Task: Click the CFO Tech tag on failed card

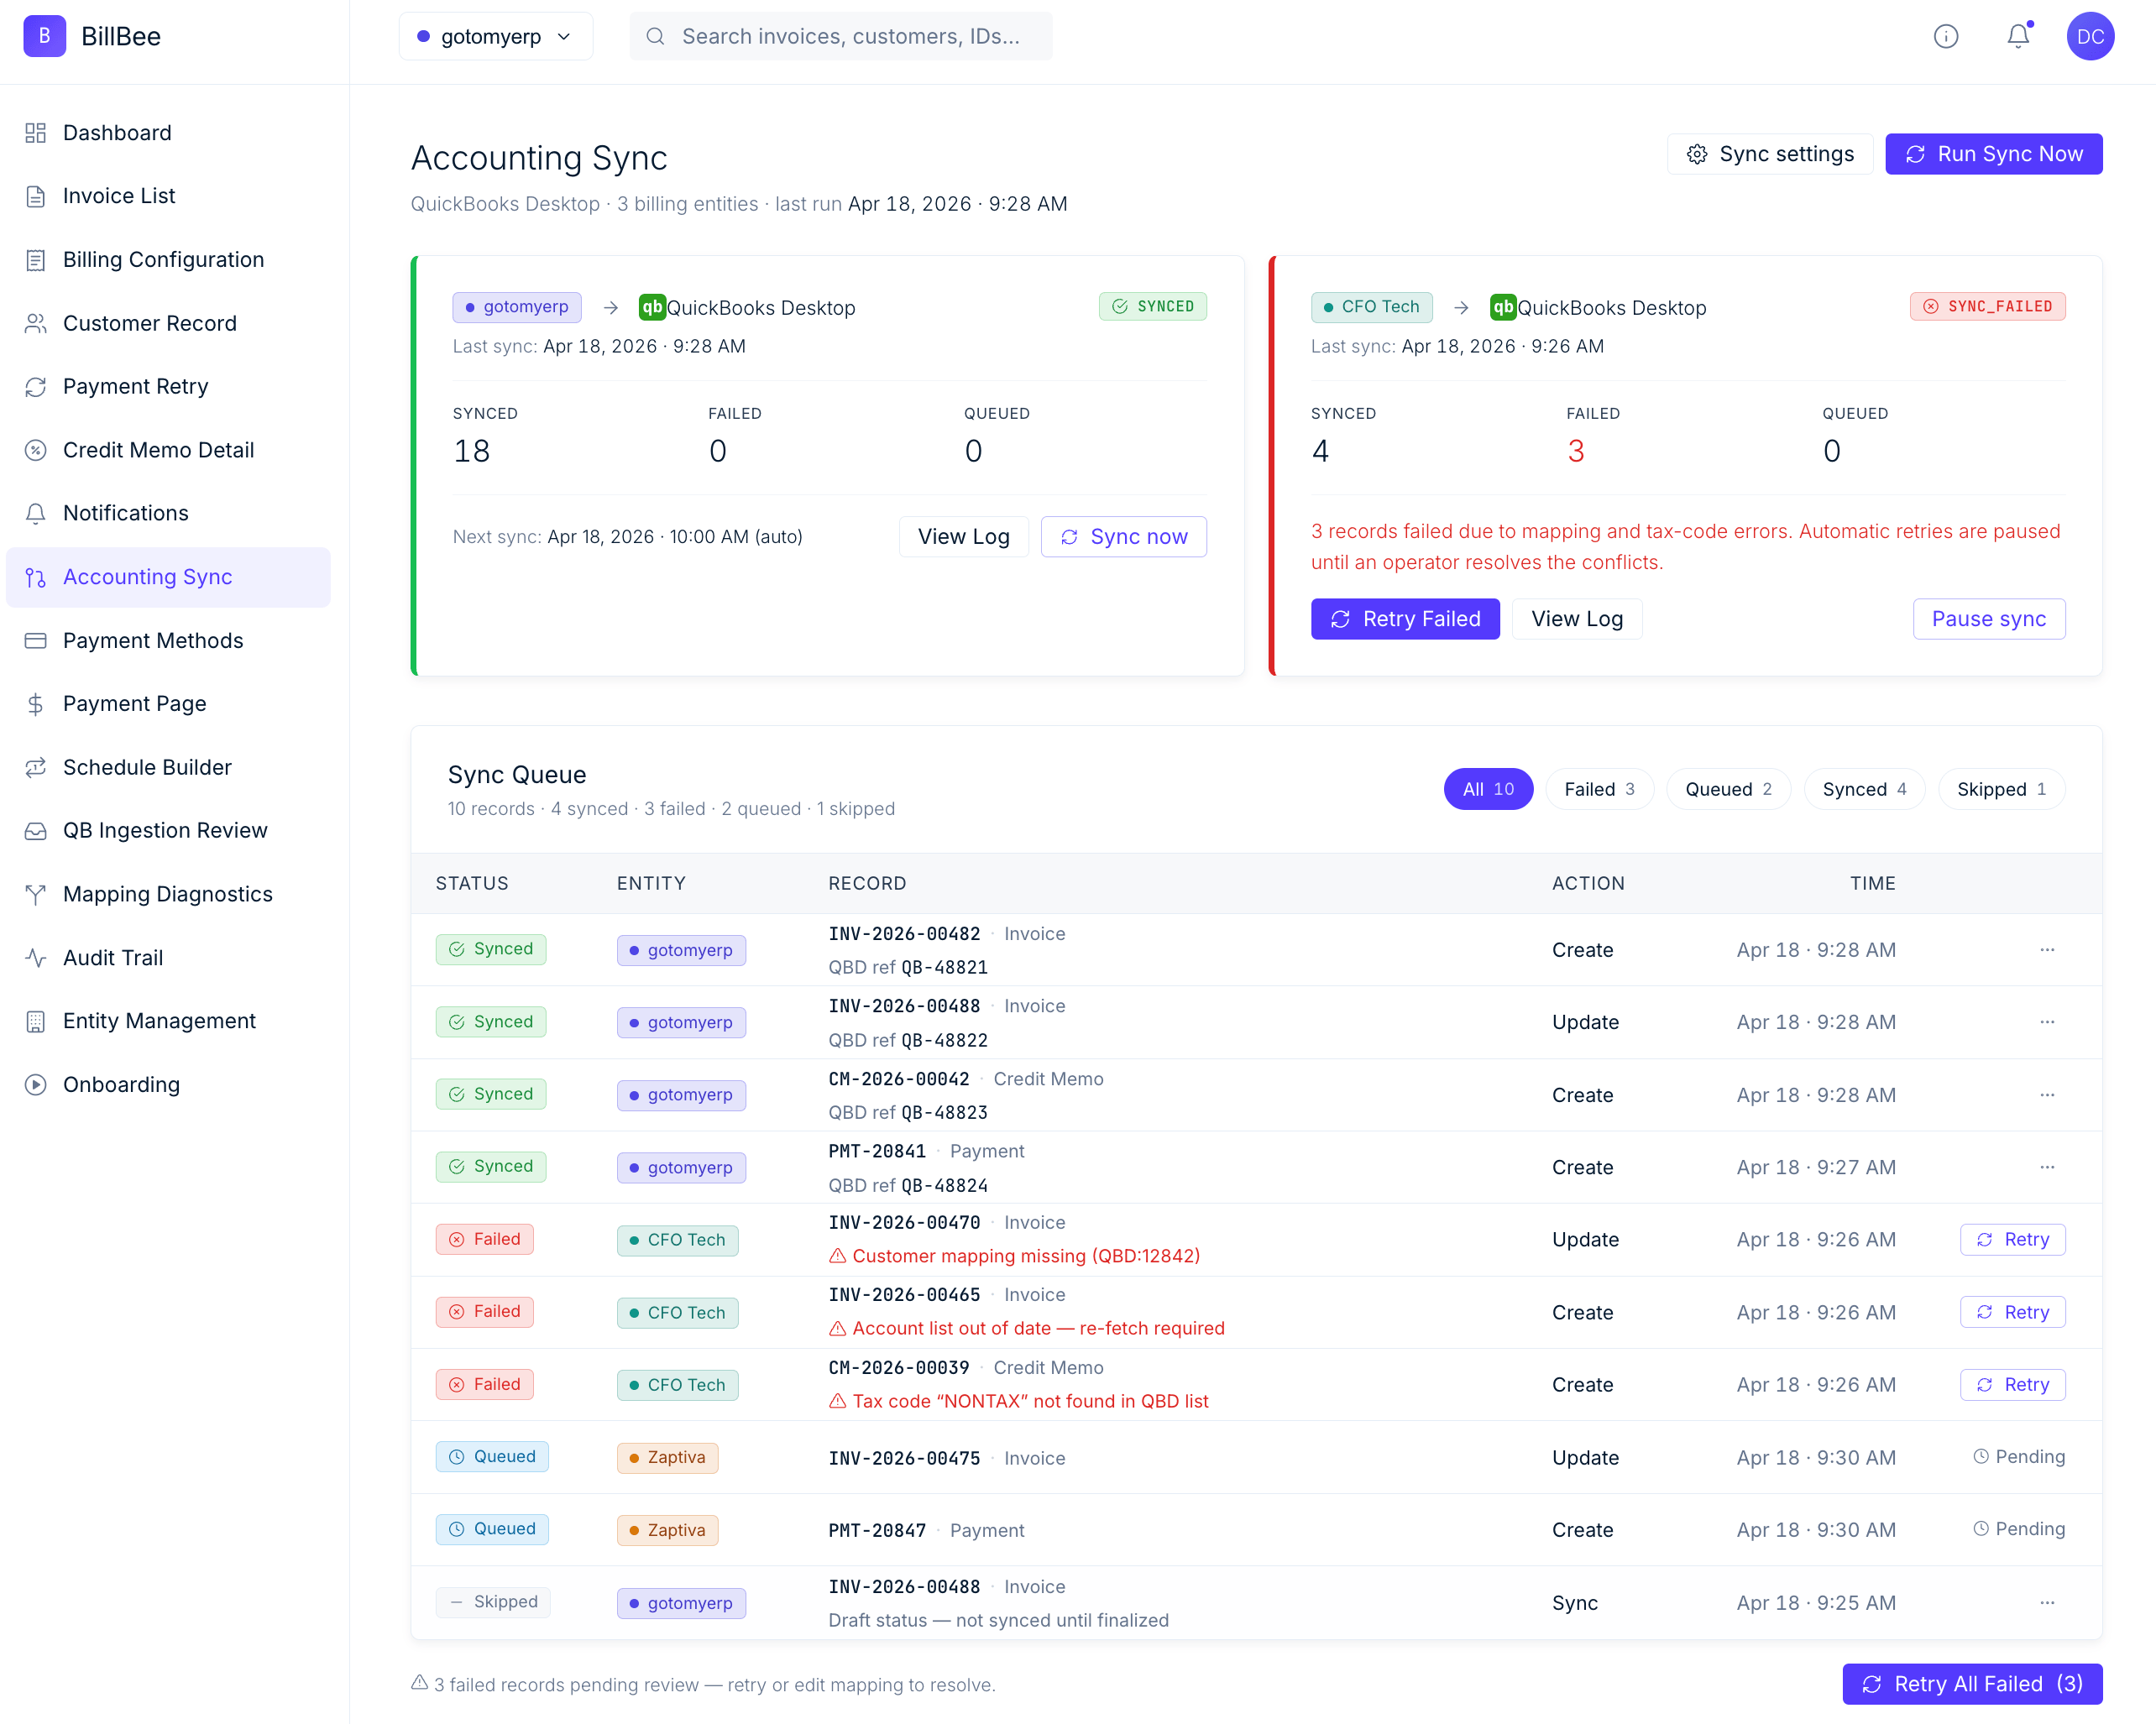Action: tap(1371, 307)
